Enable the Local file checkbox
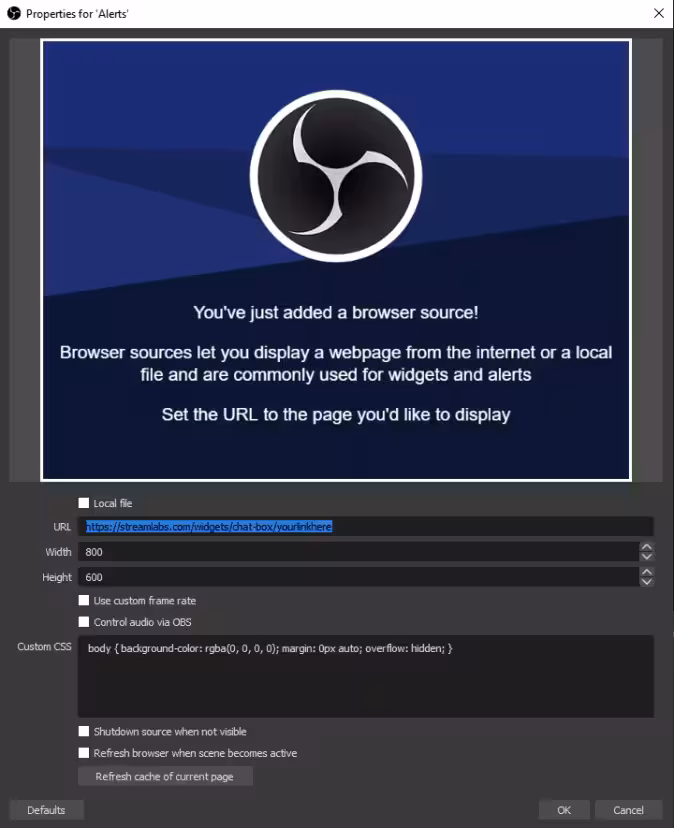The width and height of the screenshot is (674, 828). (83, 503)
